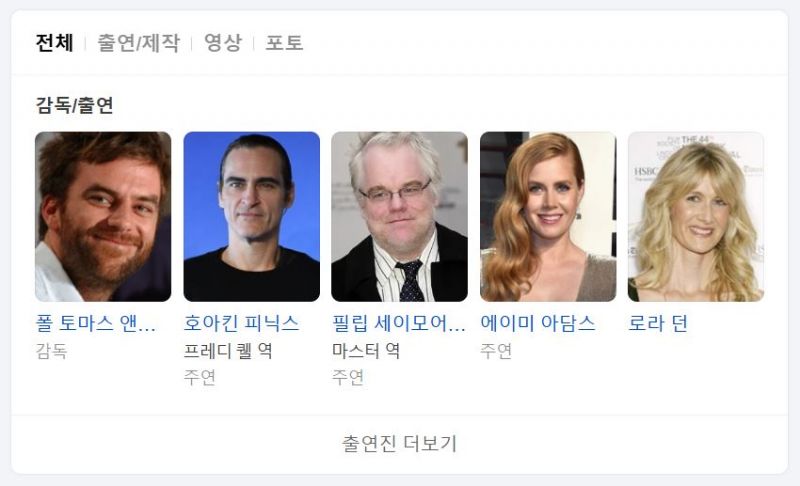This screenshot has width=800, height=486.
Task: Click the 마스터 역 role text
Action: [x=366, y=351]
